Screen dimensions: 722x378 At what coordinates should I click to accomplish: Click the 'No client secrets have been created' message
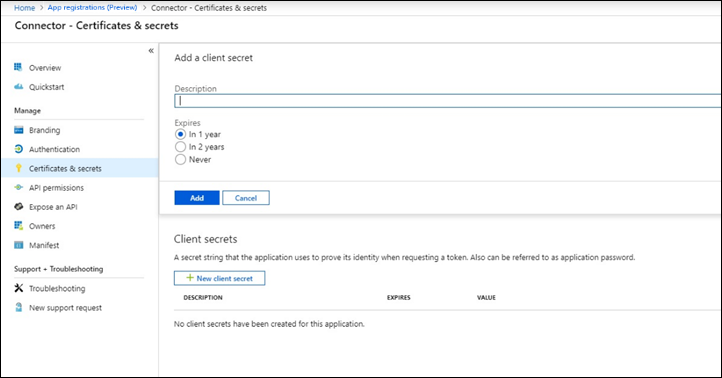269,324
